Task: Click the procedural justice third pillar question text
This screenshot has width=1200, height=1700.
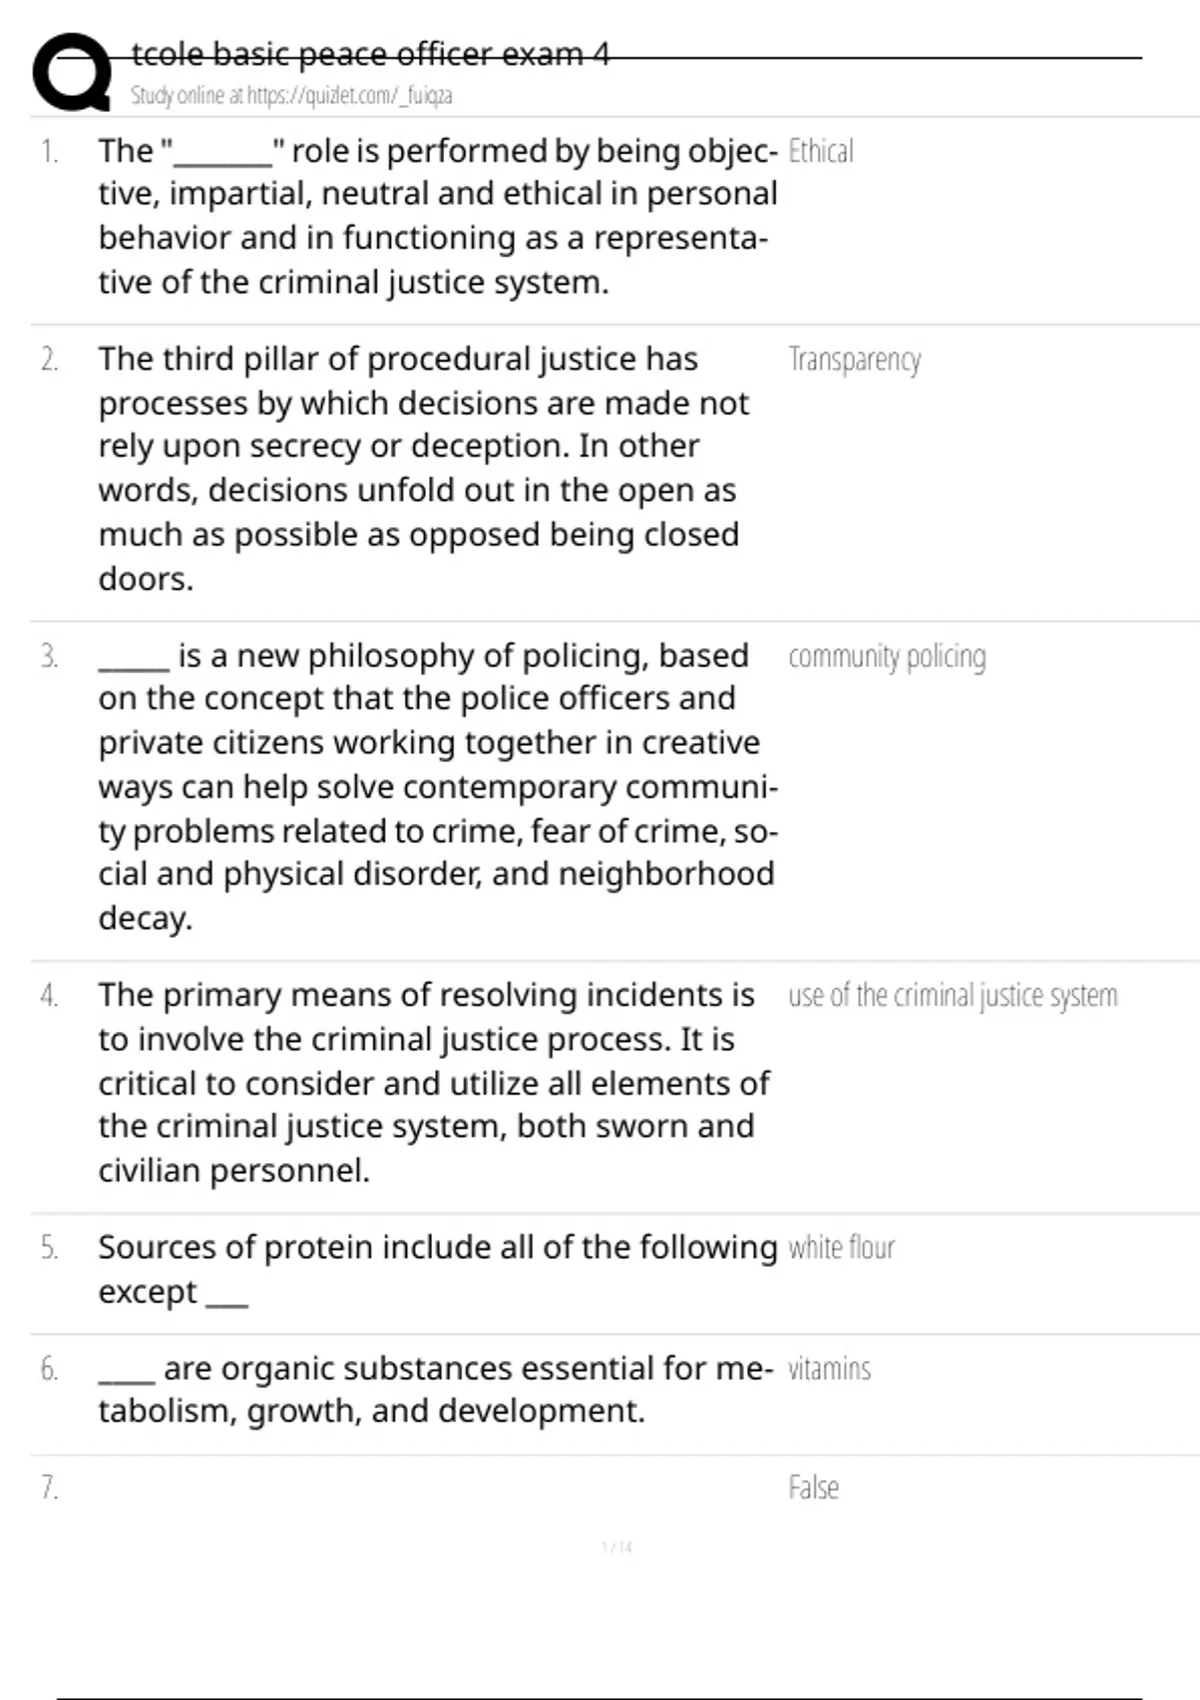Action: (x=420, y=468)
